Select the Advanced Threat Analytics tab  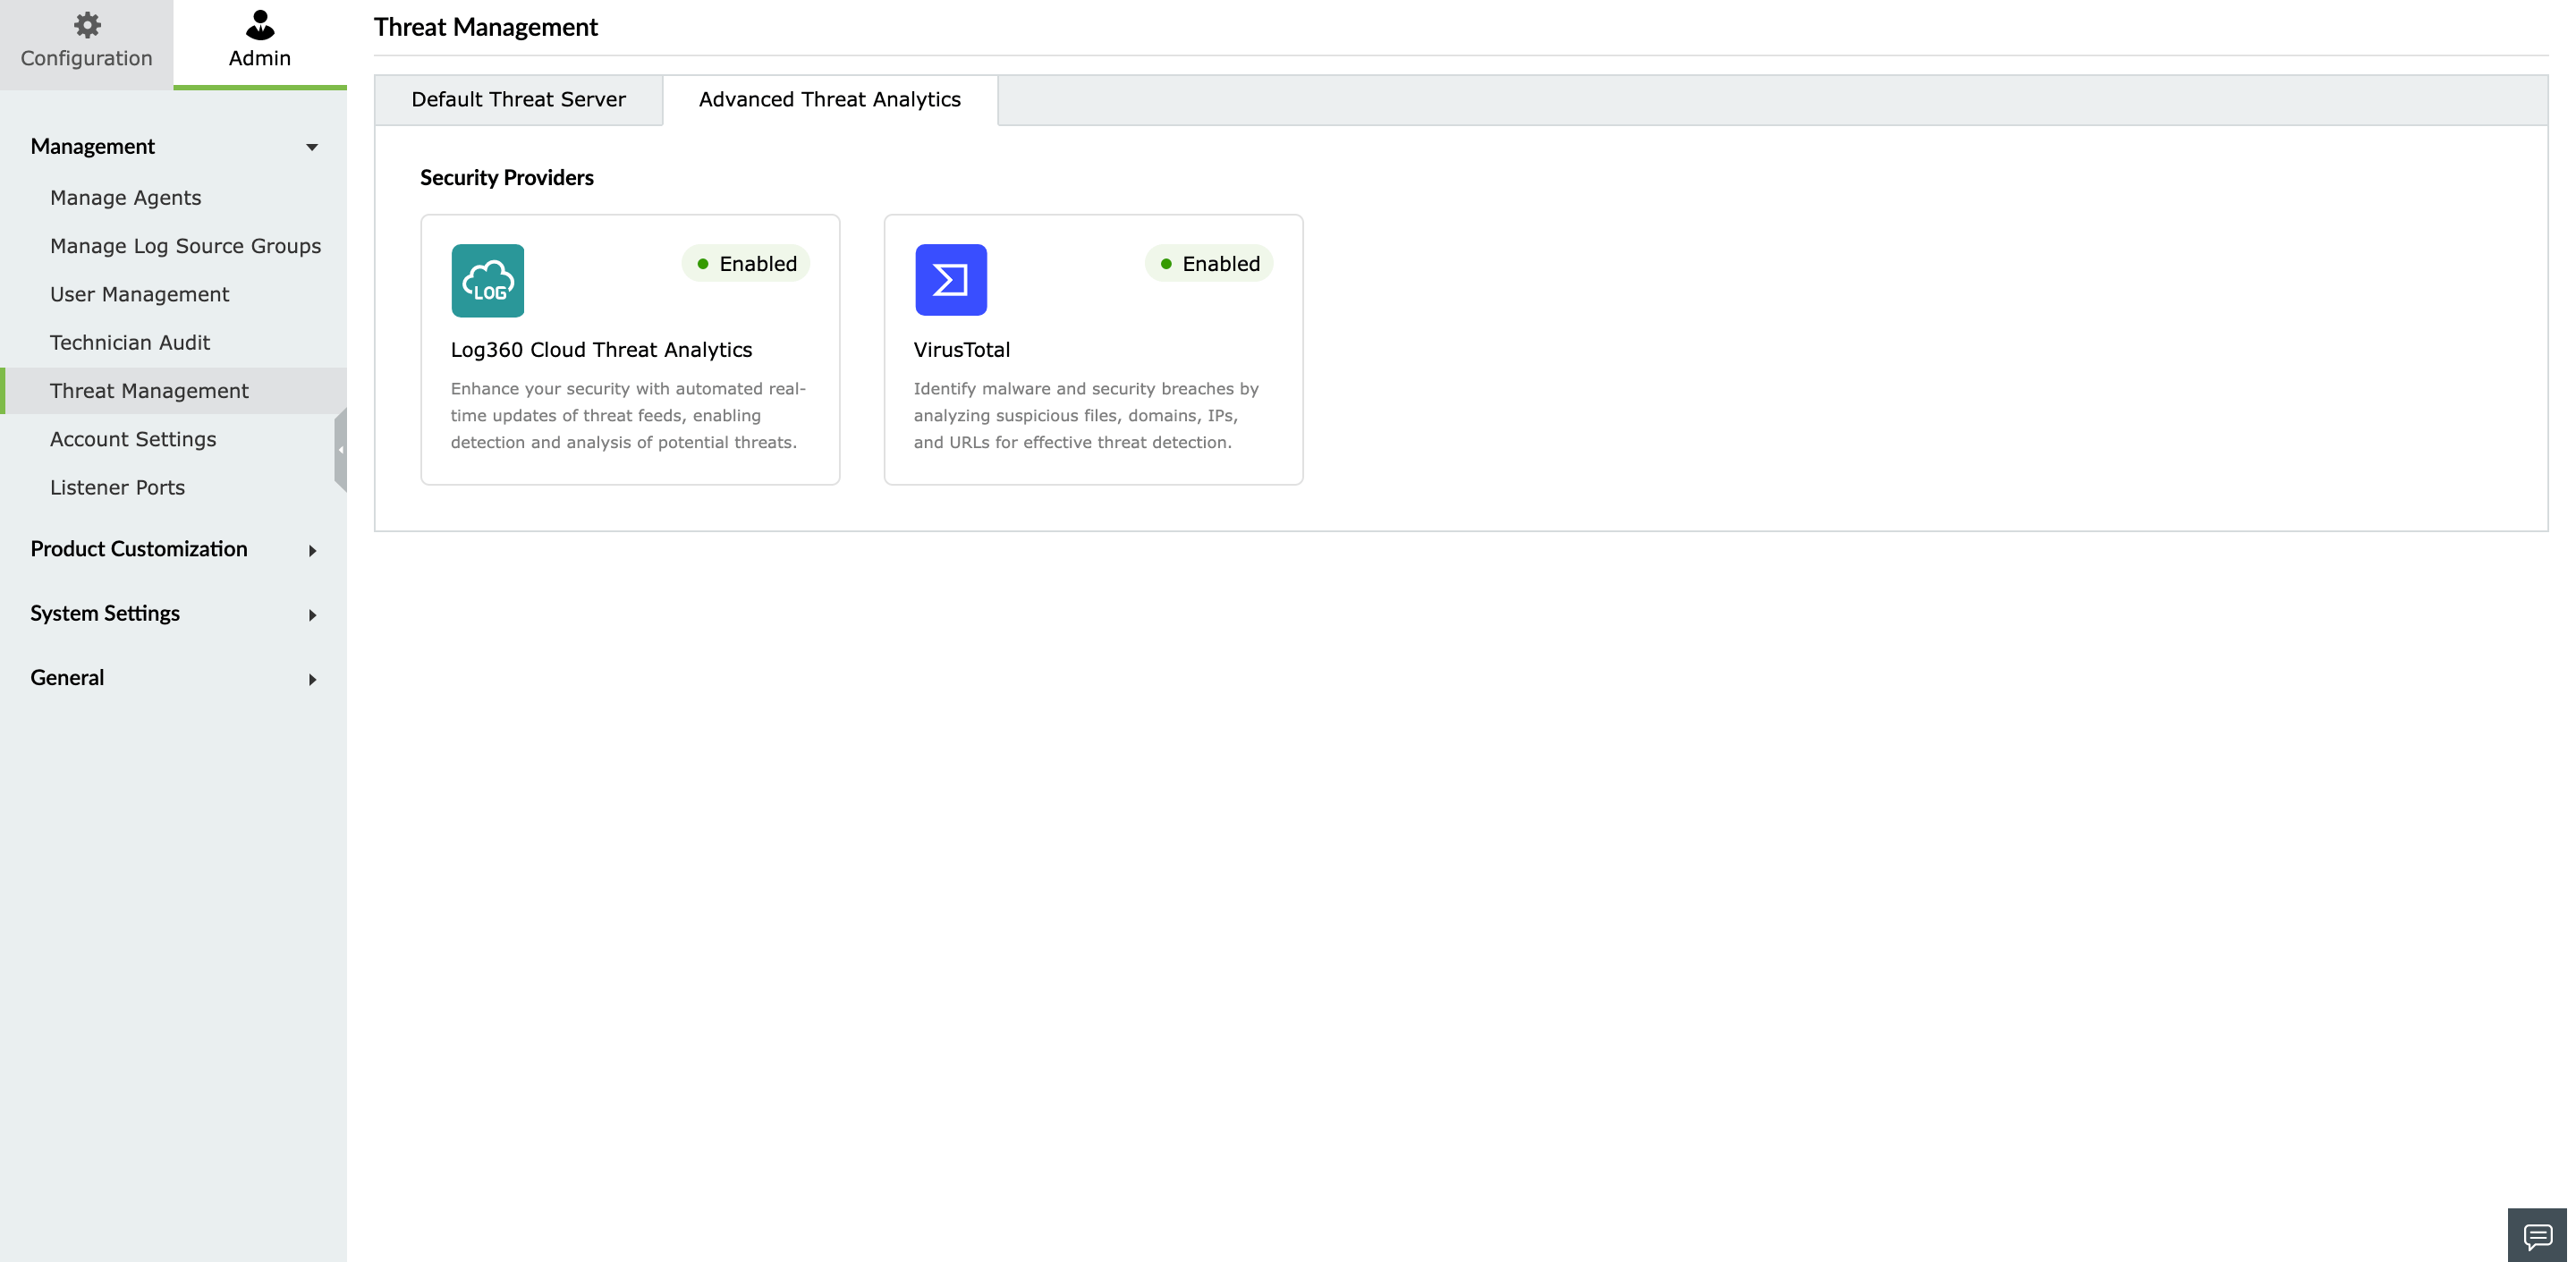click(829, 99)
